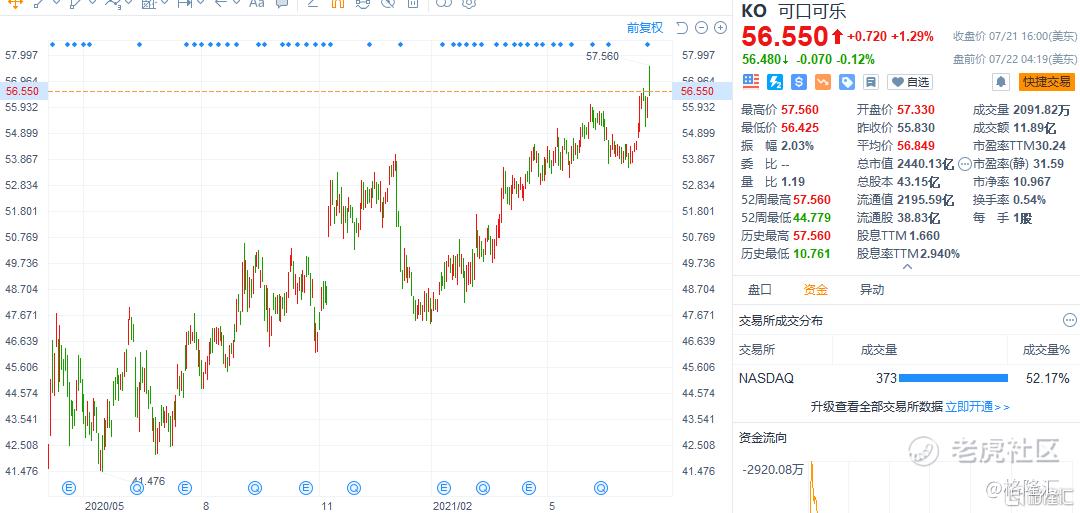Click the US flag market icon
1080x513 pixels.
tap(751, 82)
